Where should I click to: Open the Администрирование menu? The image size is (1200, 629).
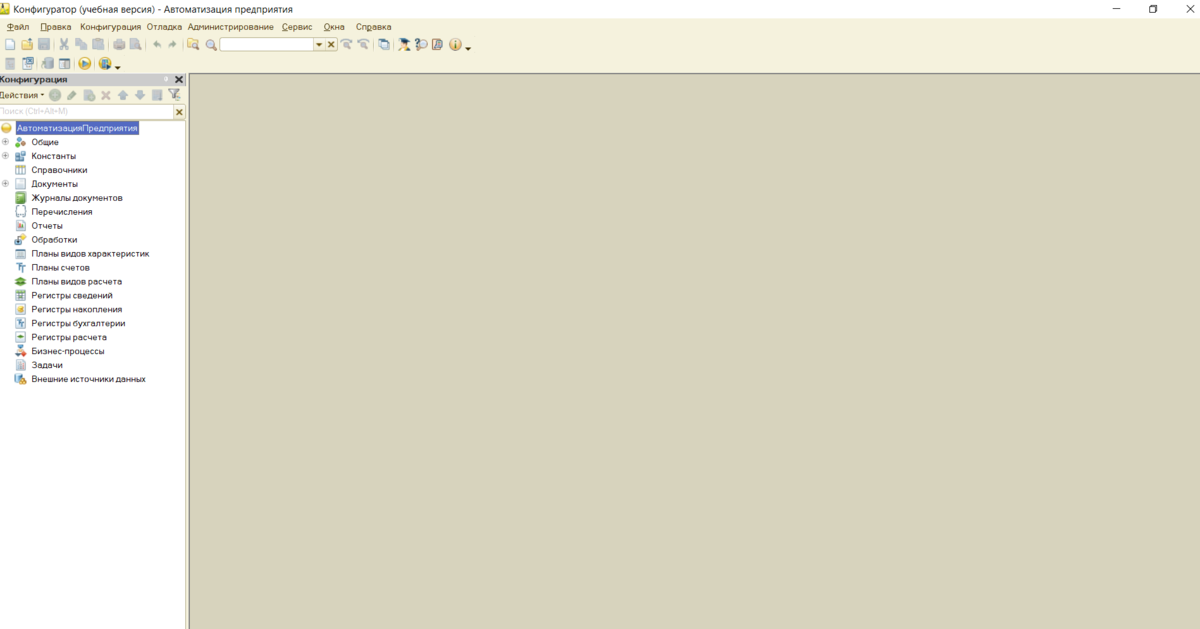pos(230,27)
